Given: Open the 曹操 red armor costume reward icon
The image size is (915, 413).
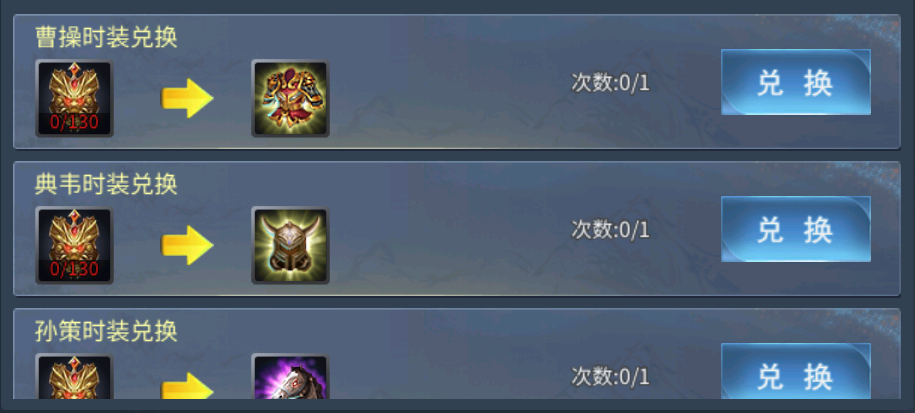Looking at the screenshot, I should click(x=291, y=98).
